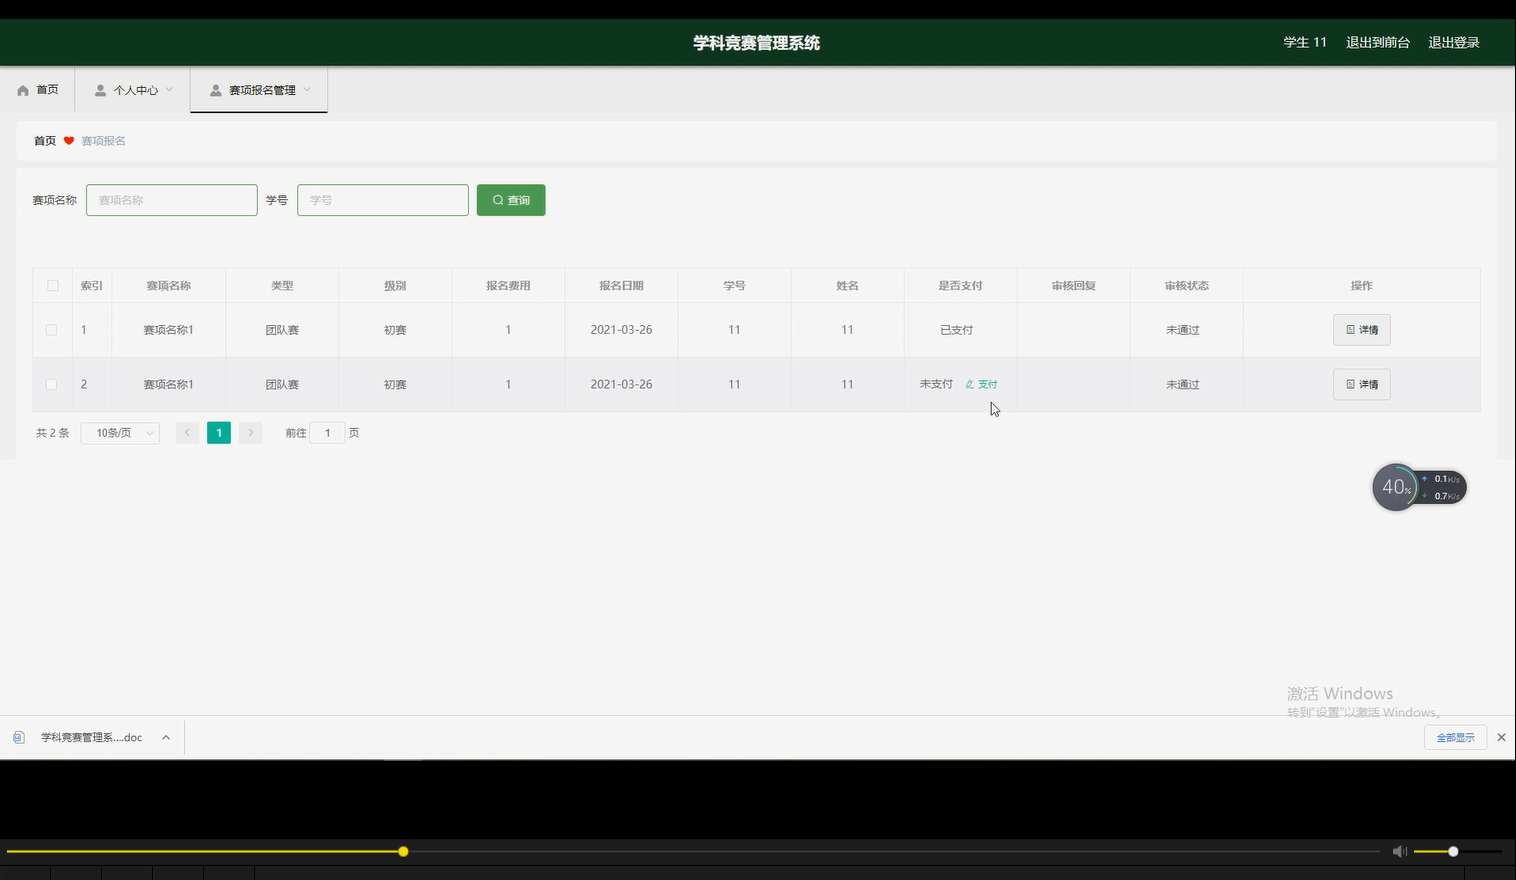Open the downloaded 学科竞赛管理系统 doc file
This screenshot has width=1516, height=880.
[x=91, y=737]
